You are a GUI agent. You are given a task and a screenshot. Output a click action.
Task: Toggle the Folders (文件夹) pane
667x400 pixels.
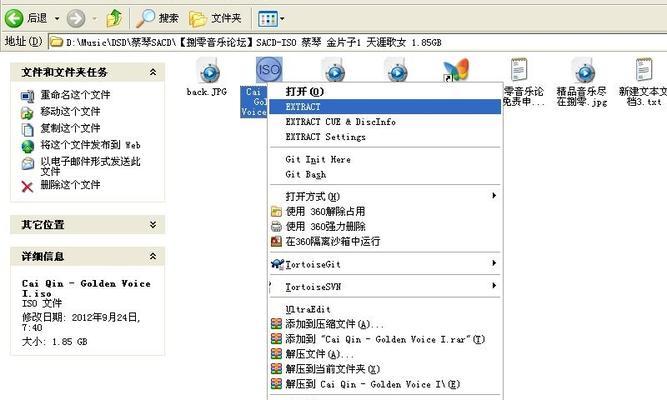point(215,18)
